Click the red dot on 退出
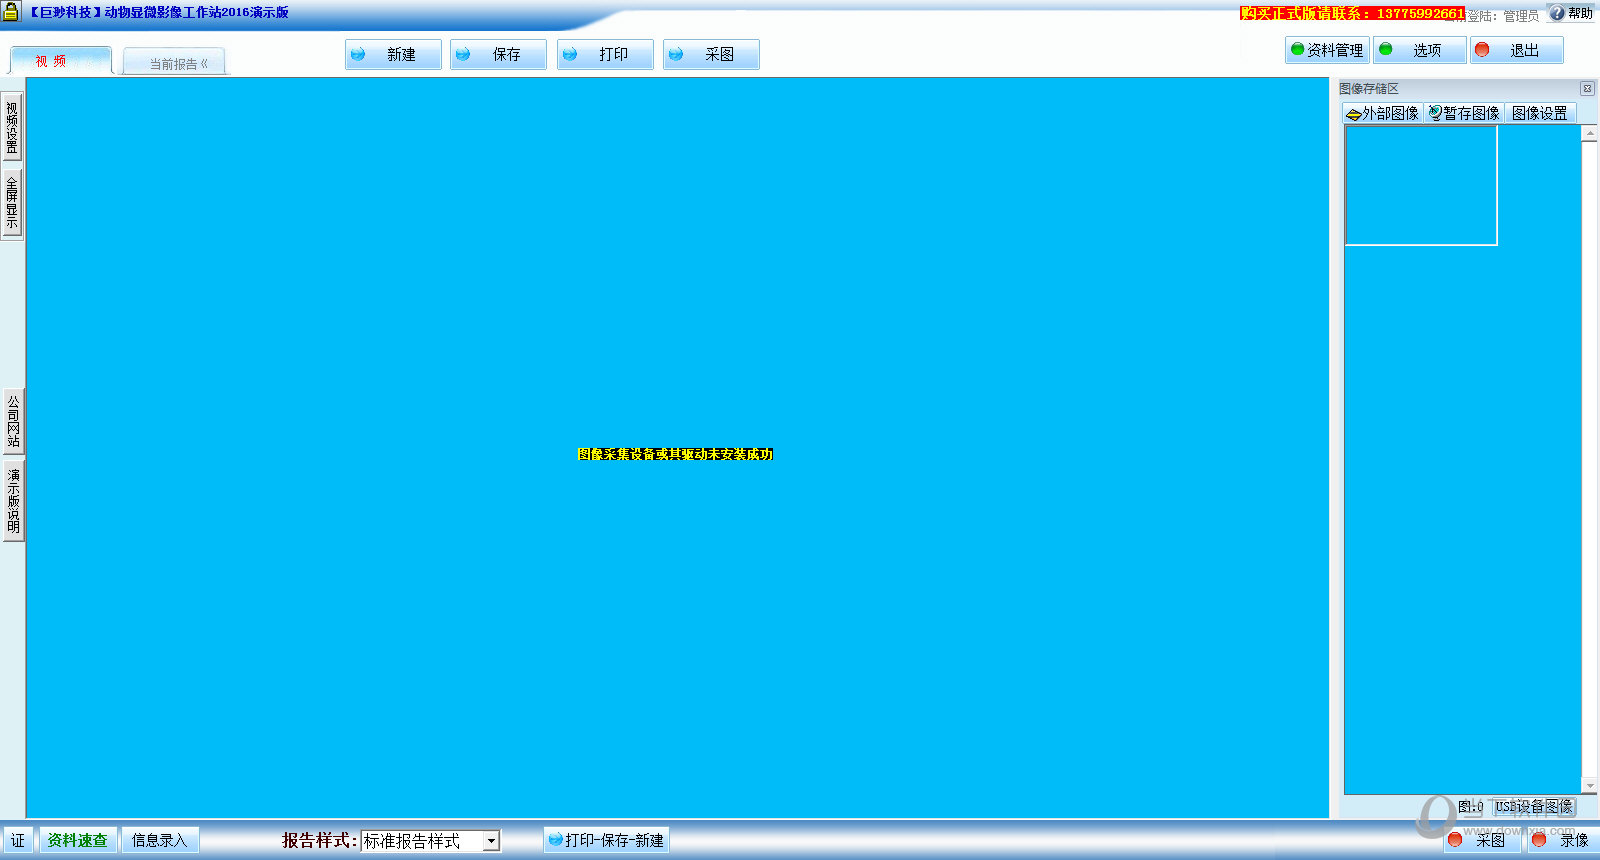 pyautogui.click(x=1482, y=49)
